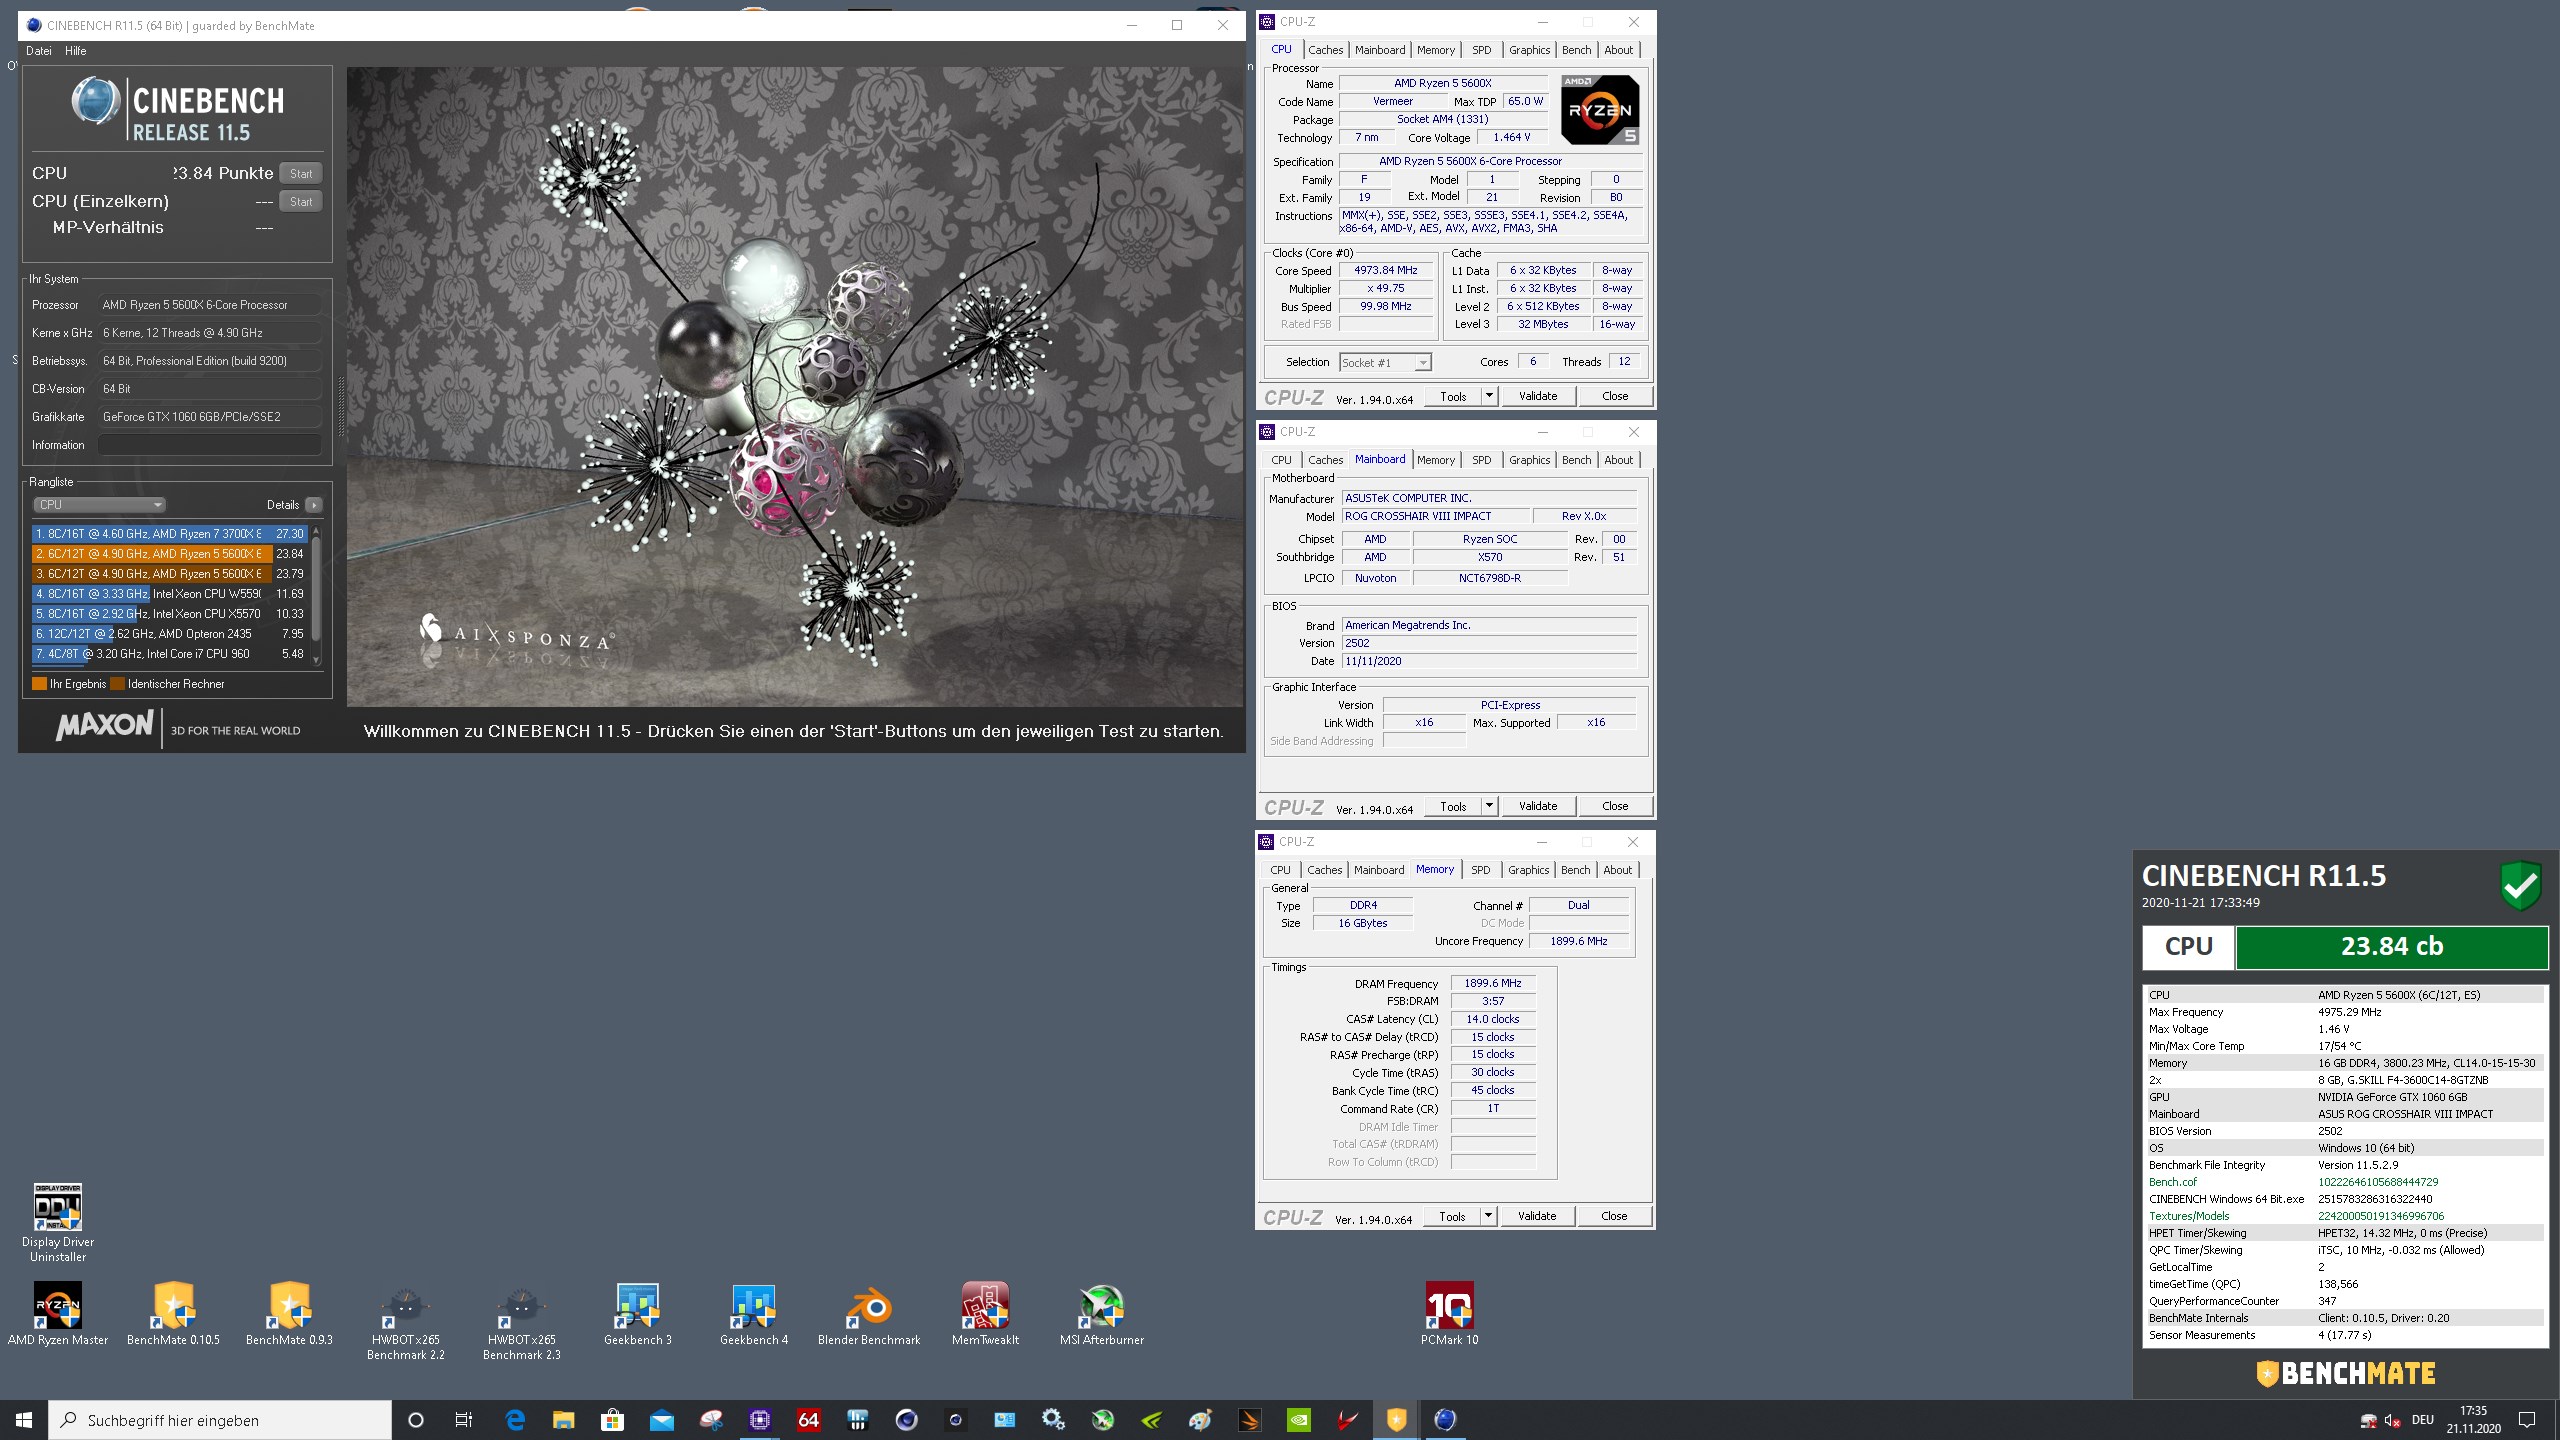Click Validate in CPU-Z CPU window

pyautogui.click(x=1538, y=396)
